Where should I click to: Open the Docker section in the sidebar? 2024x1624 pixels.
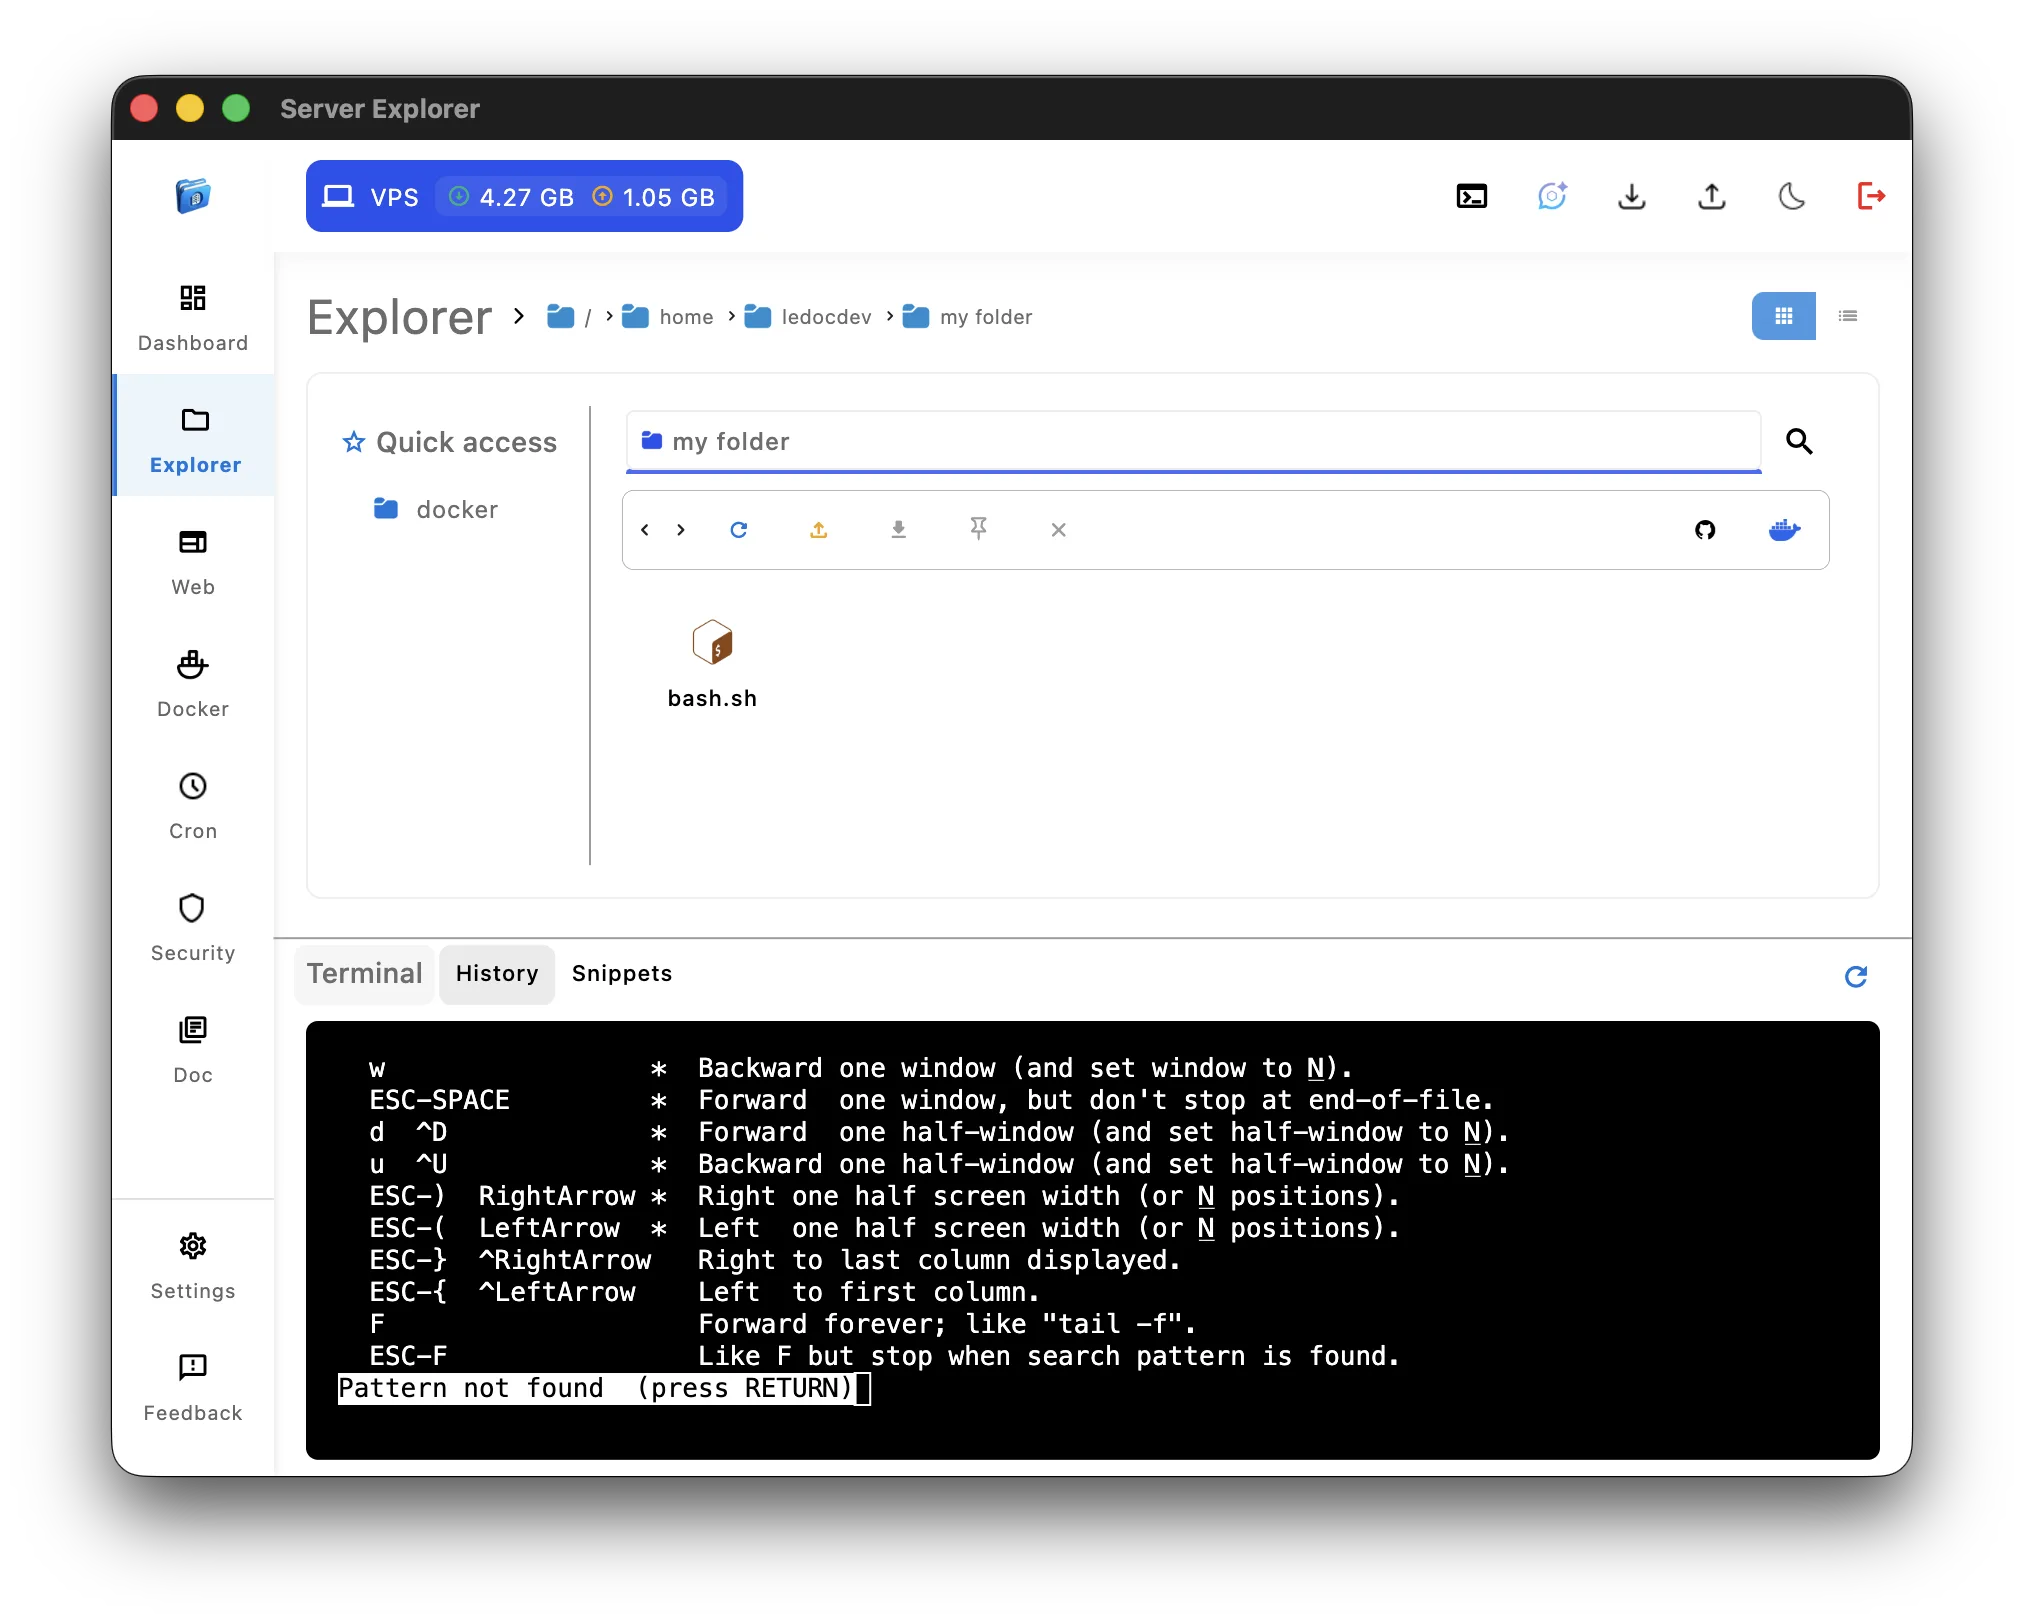[x=192, y=683]
